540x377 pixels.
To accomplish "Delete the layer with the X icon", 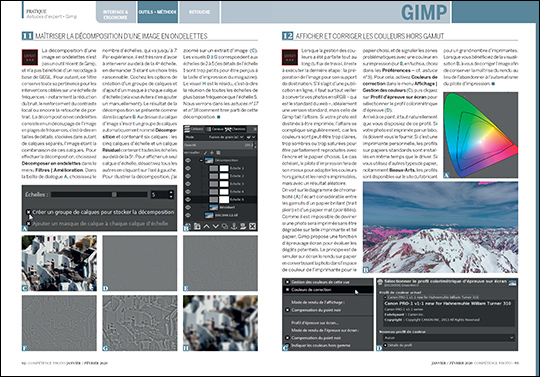I will click(252, 226).
